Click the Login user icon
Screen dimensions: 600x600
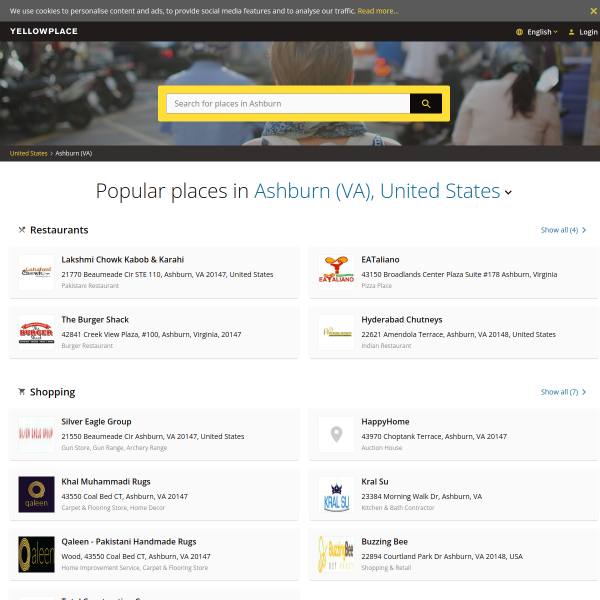pyautogui.click(x=571, y=32)
